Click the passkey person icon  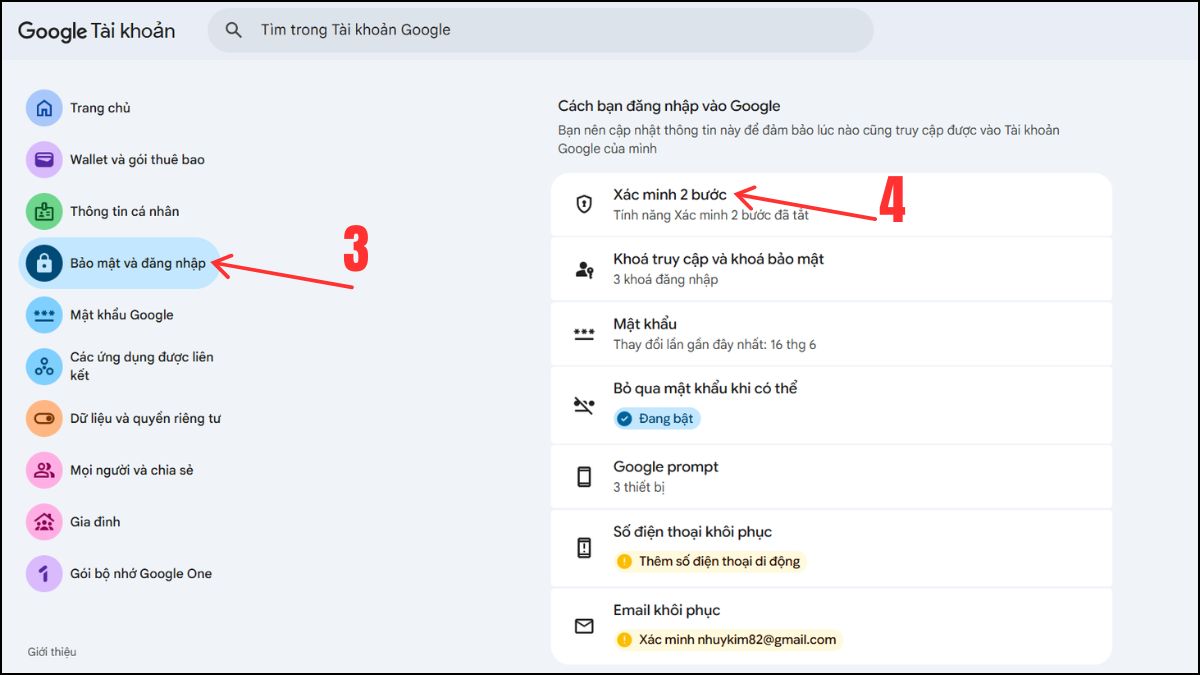[x=584, y=269]
